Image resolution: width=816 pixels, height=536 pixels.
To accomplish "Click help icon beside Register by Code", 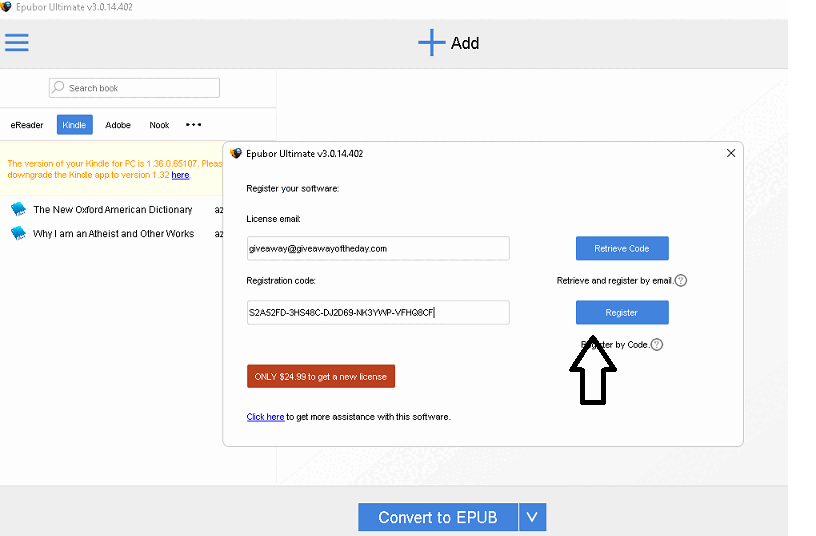I will 657,345.
